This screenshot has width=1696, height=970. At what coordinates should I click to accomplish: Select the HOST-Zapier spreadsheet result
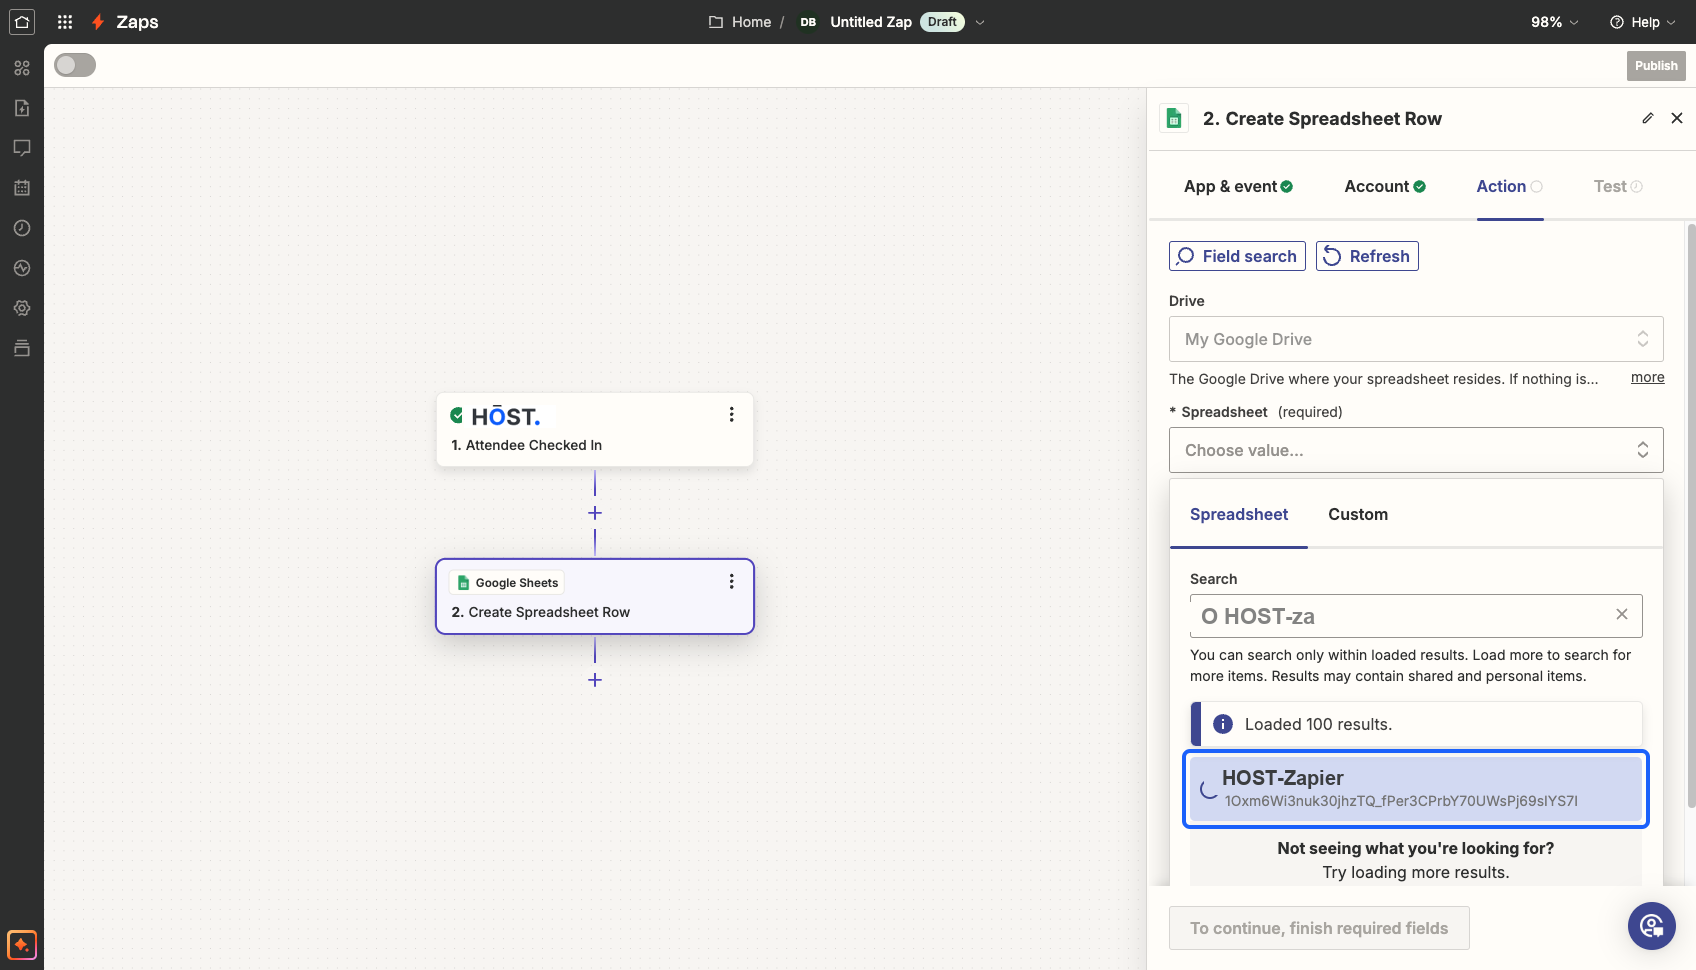1416,789
